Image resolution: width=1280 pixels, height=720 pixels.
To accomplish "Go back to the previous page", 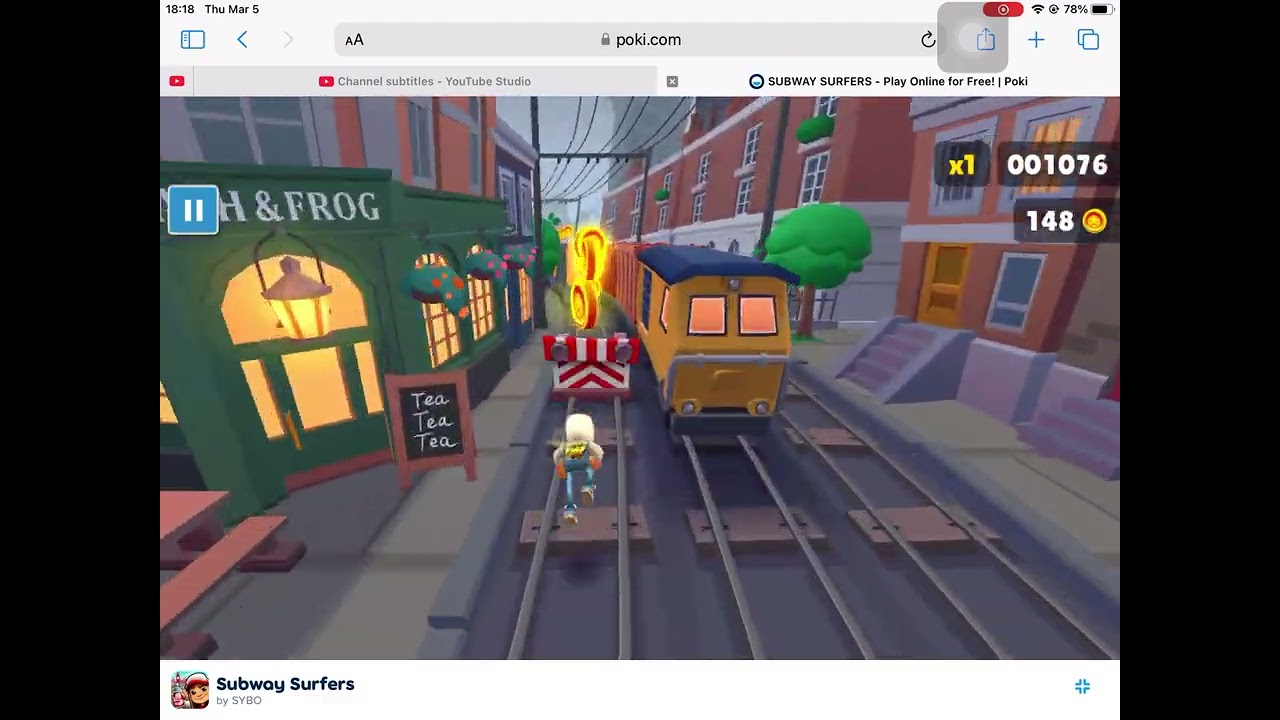I will (242, 40).
